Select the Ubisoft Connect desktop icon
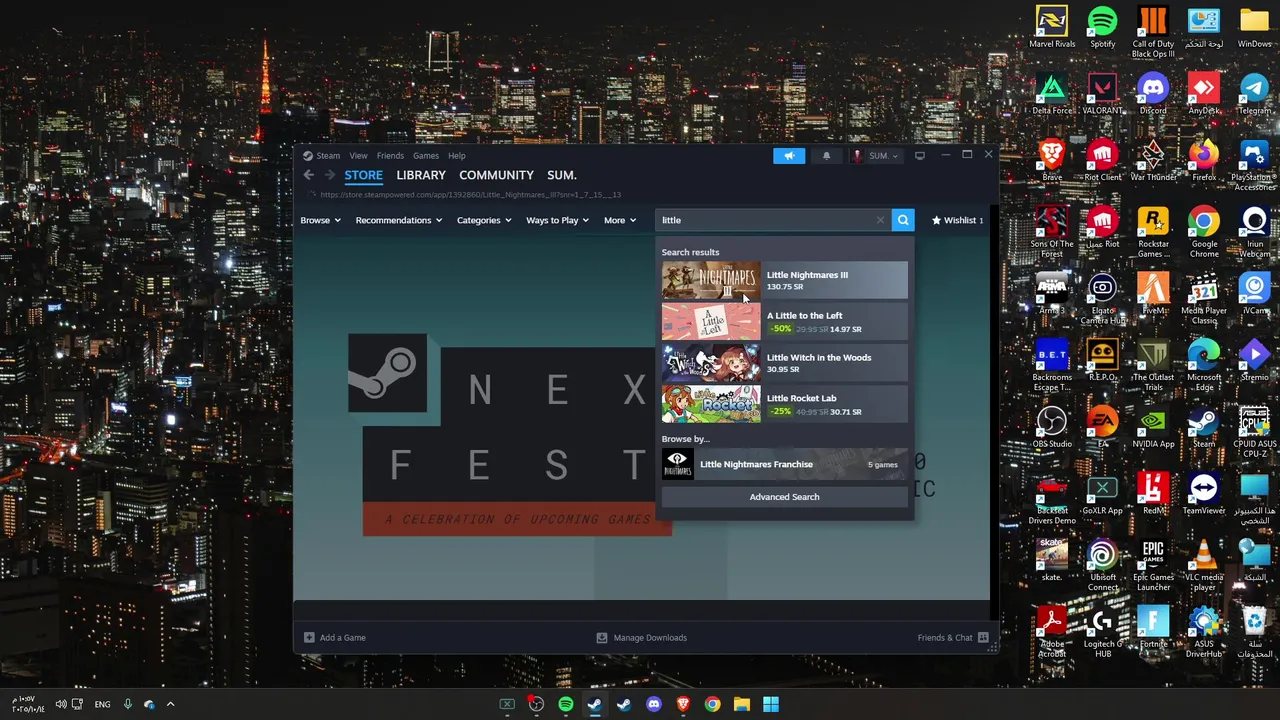Viewport: 1280px width, 720px height. [x=1103, y=565]
